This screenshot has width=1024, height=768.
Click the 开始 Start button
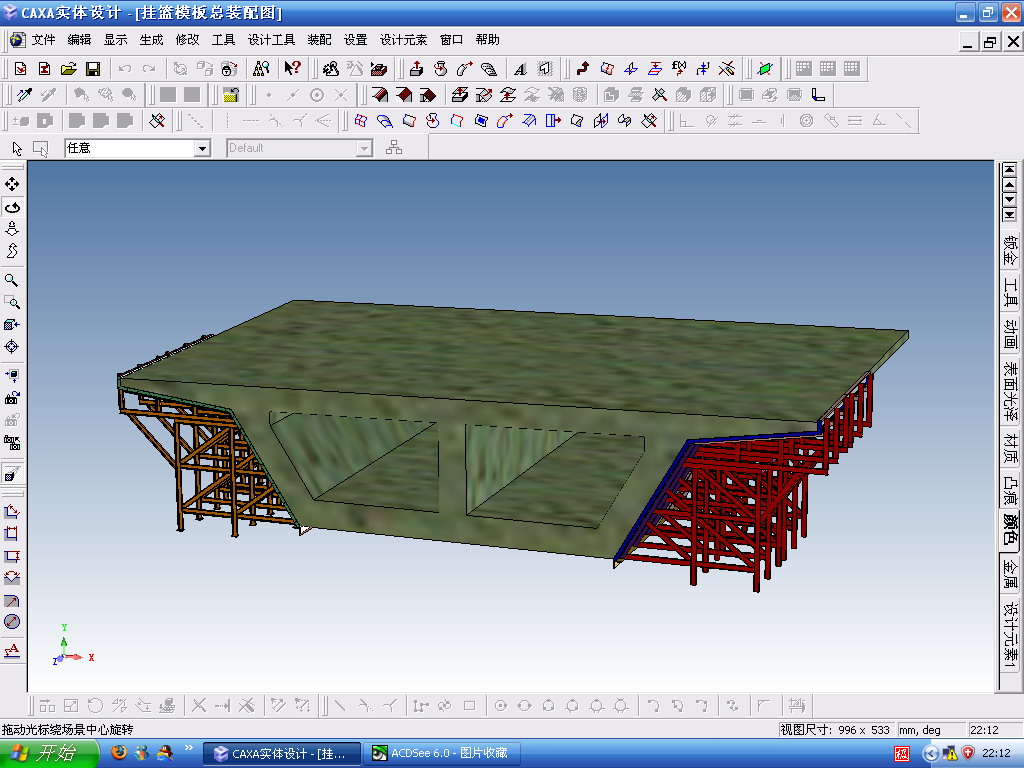(43, 753)
